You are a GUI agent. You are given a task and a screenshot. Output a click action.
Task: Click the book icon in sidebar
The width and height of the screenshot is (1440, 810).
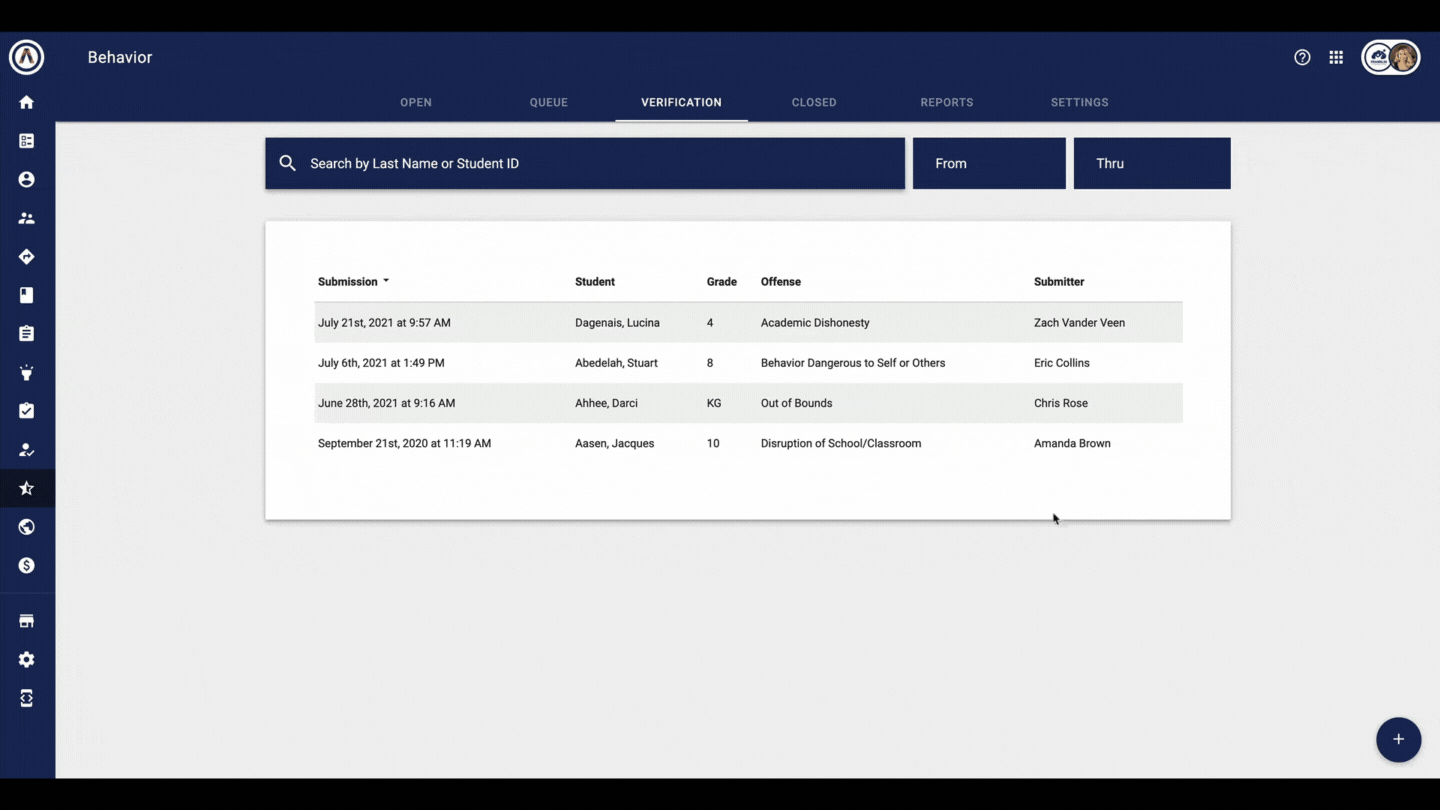27,295
